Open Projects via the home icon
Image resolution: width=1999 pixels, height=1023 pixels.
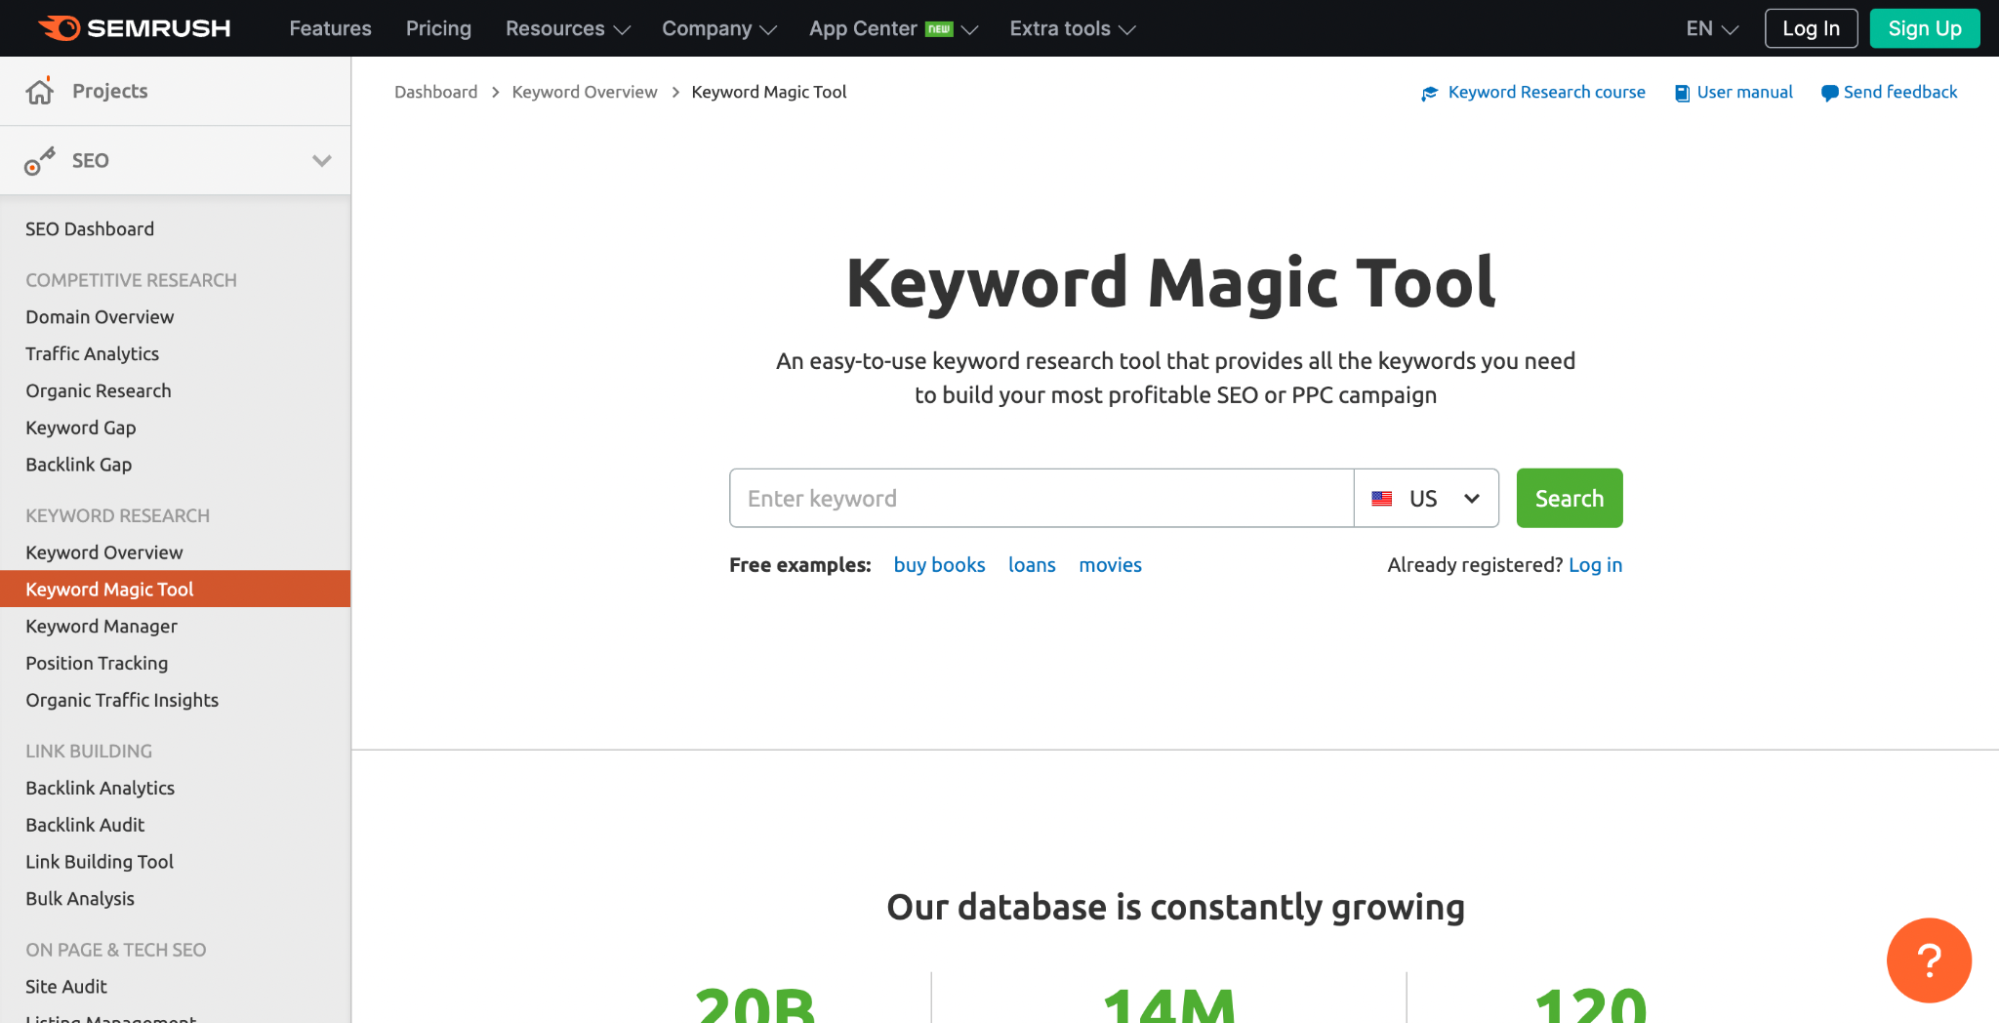[x=40, y=90]
